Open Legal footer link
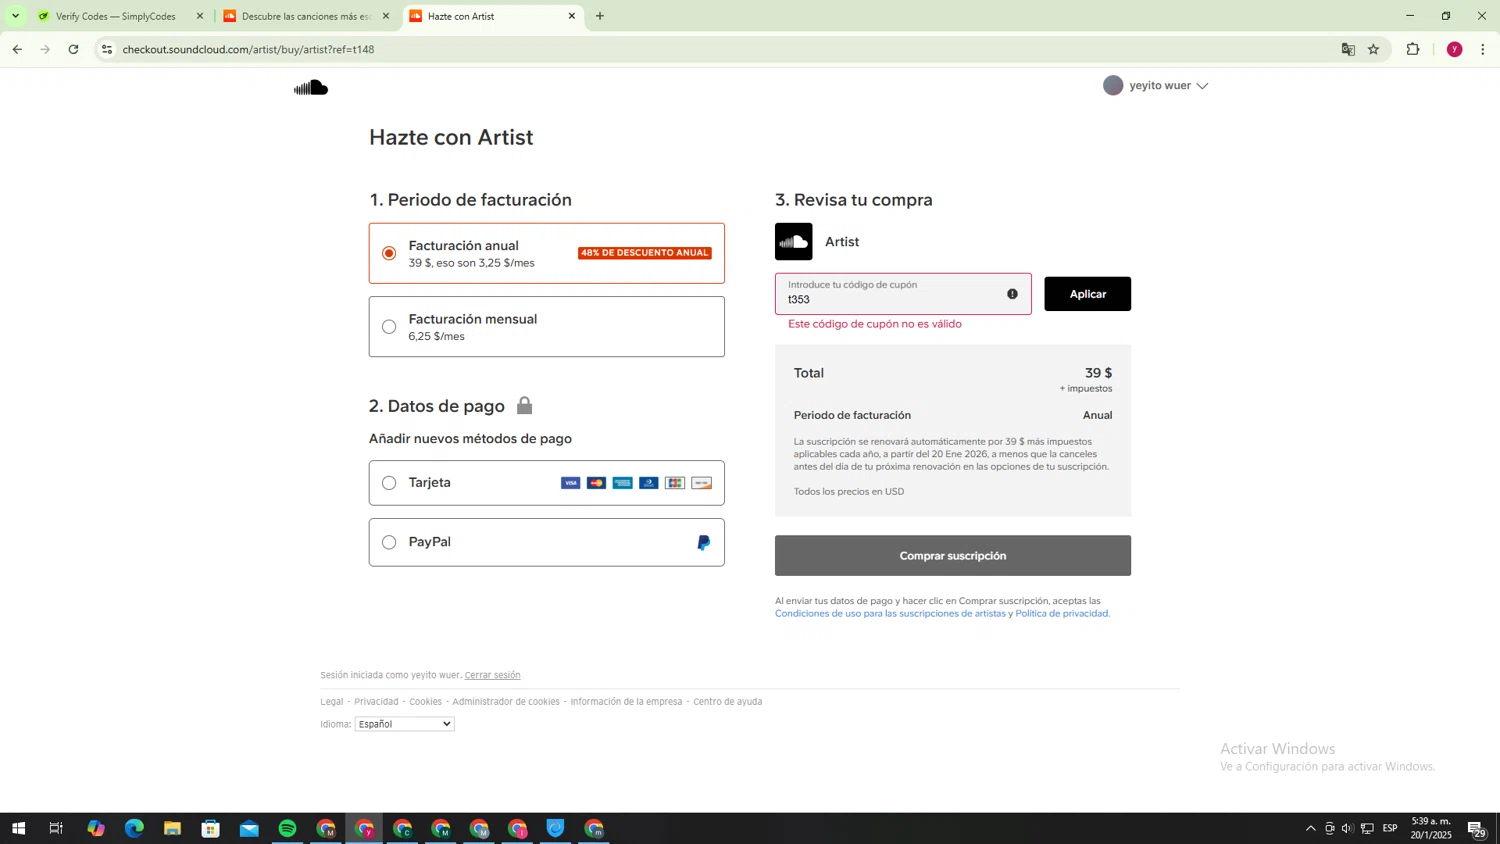Screen dimensions: 1500x844 point(332,702)
